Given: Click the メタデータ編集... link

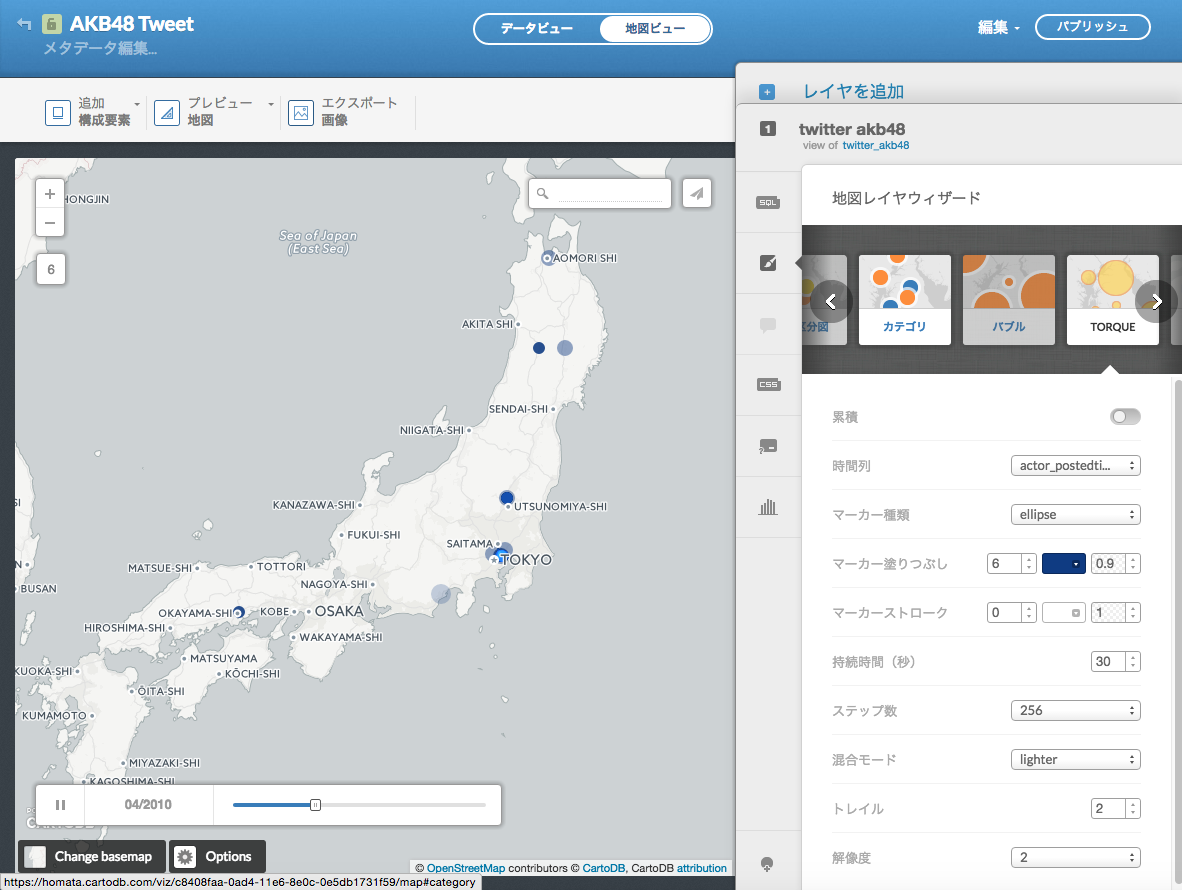Looking at the screenshot, I should click(100, 49).
